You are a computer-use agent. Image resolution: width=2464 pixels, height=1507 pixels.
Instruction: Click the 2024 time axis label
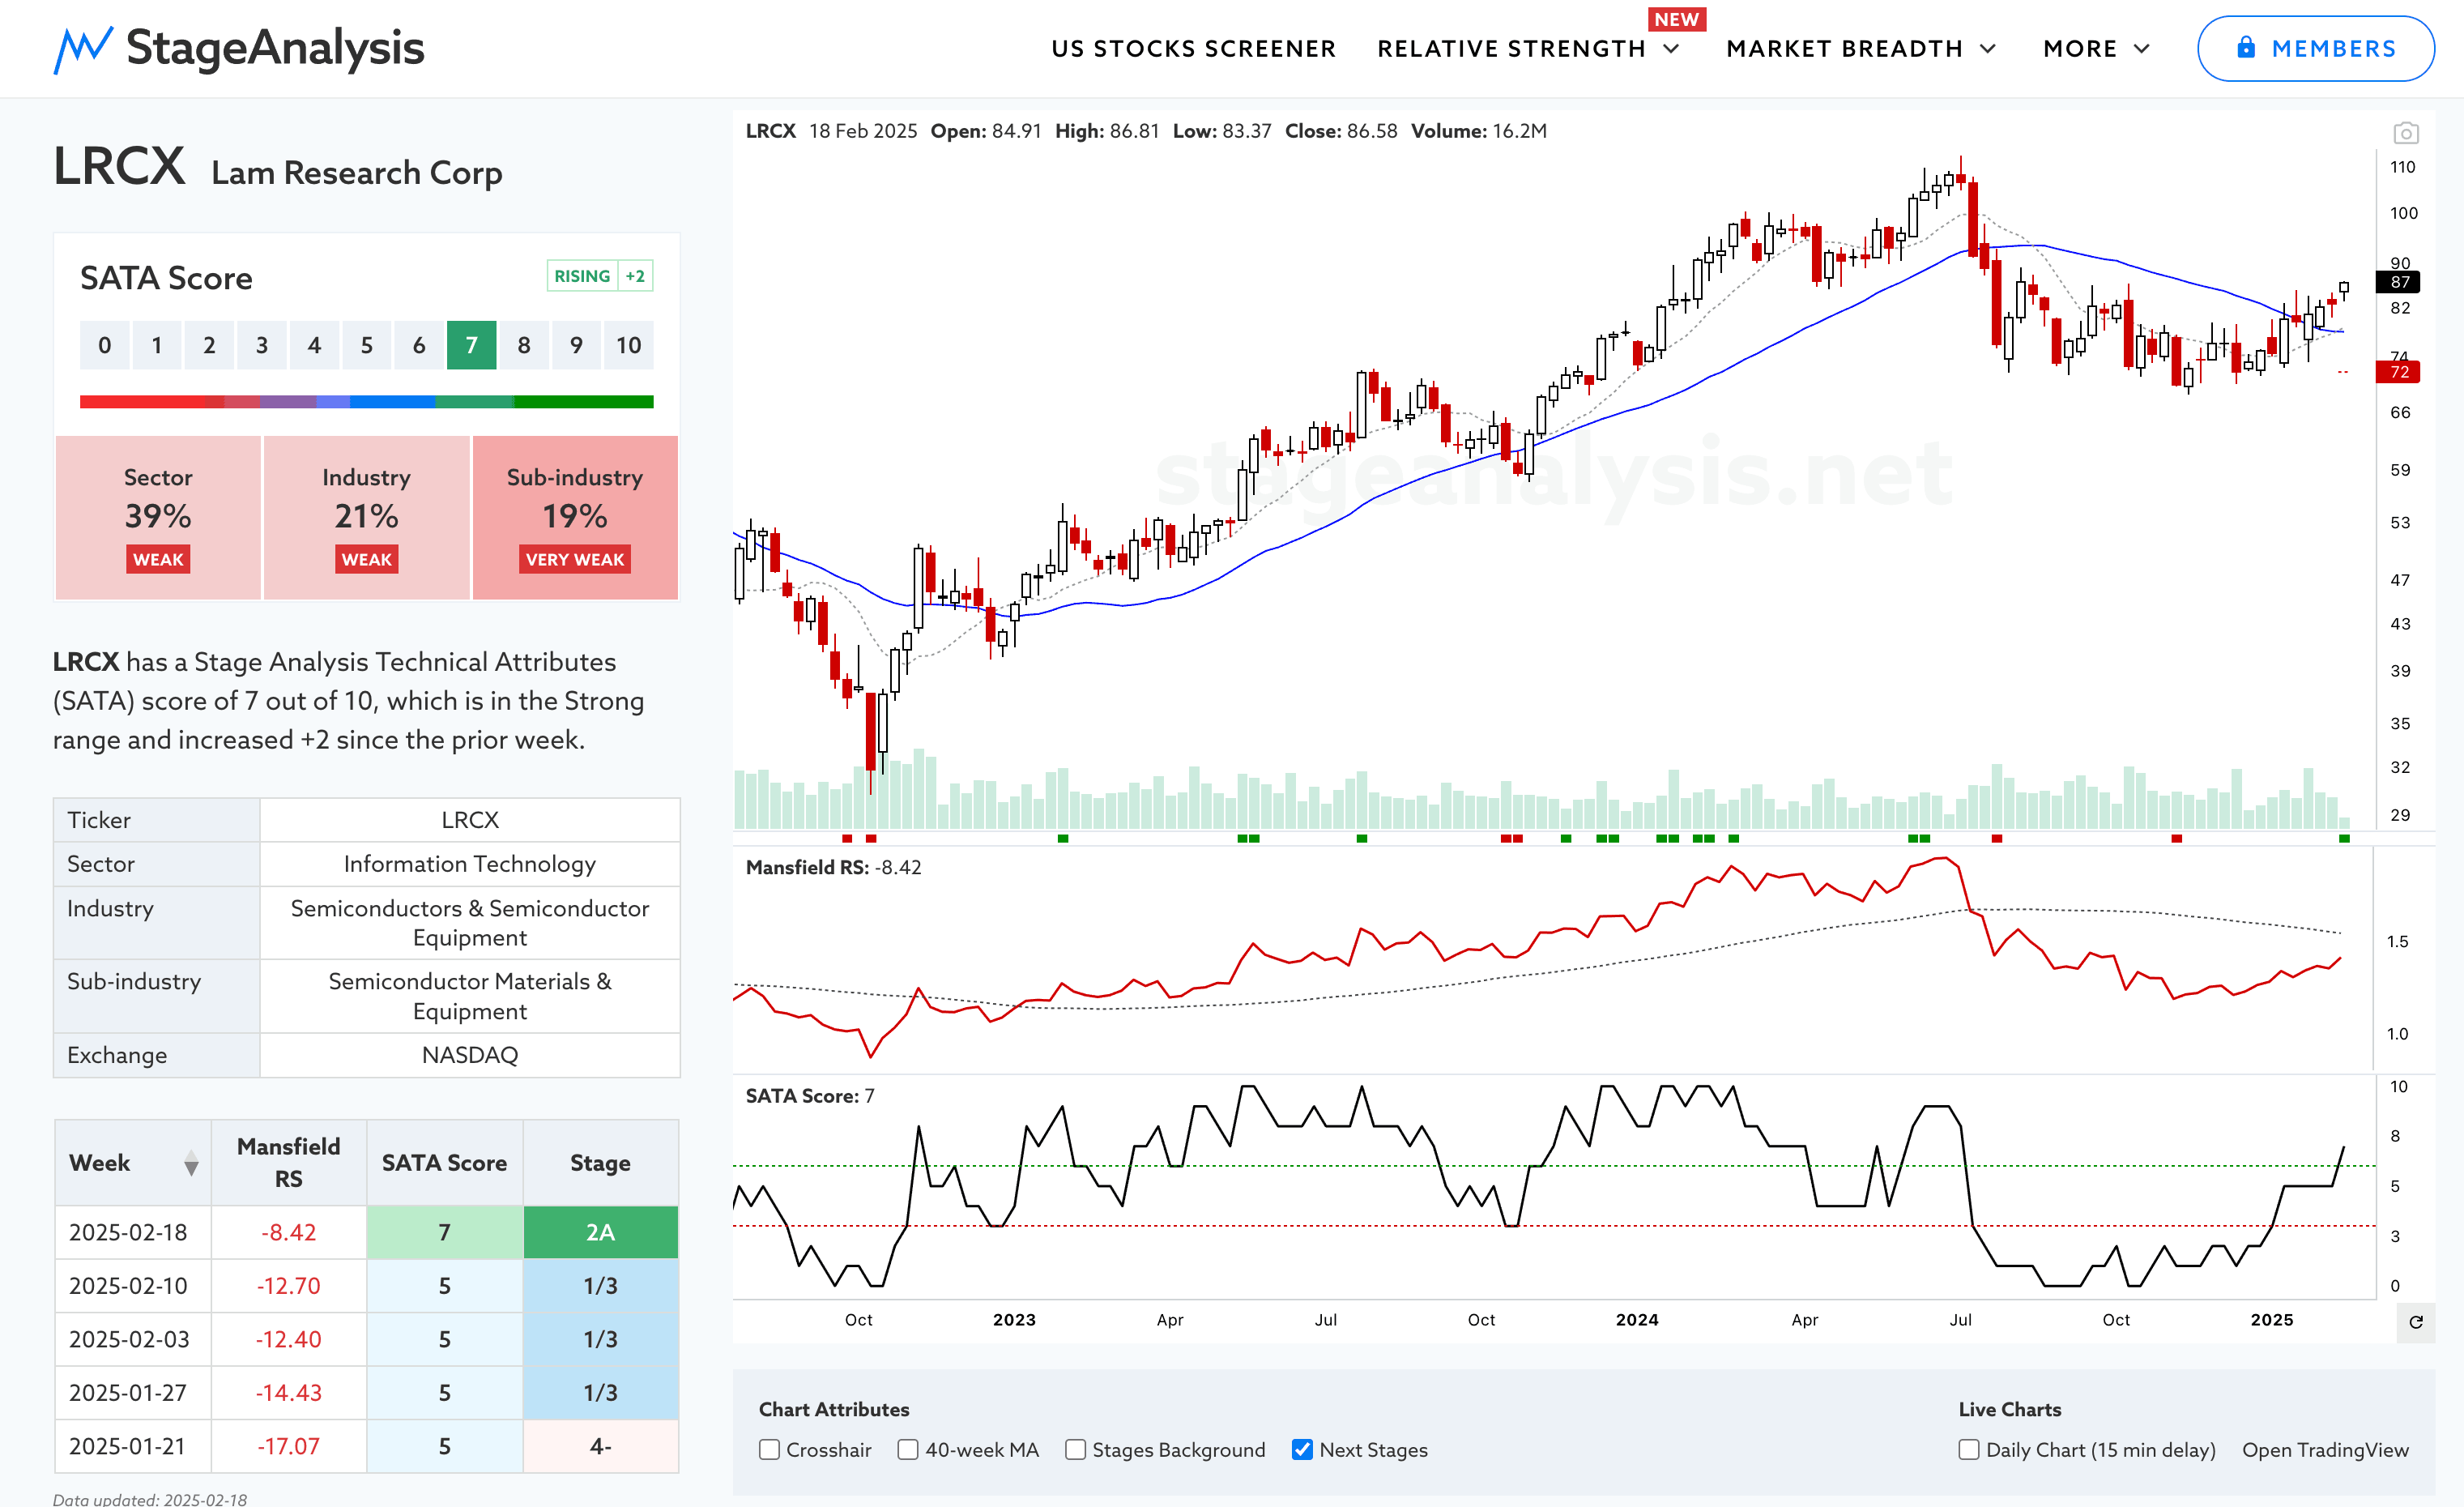click(1636, 1319)
